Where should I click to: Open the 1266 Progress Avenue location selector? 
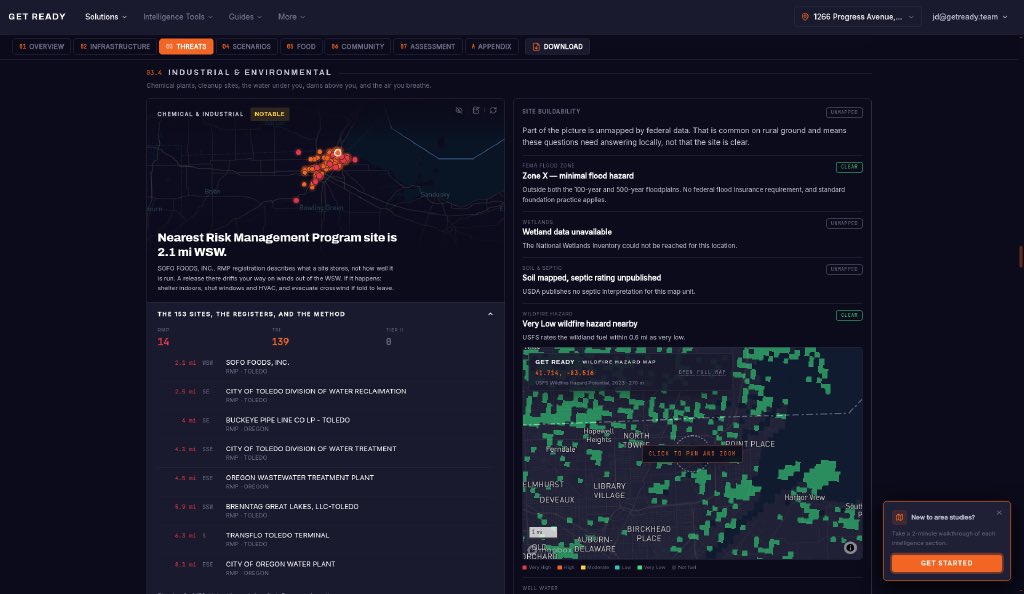click(857, 17)
